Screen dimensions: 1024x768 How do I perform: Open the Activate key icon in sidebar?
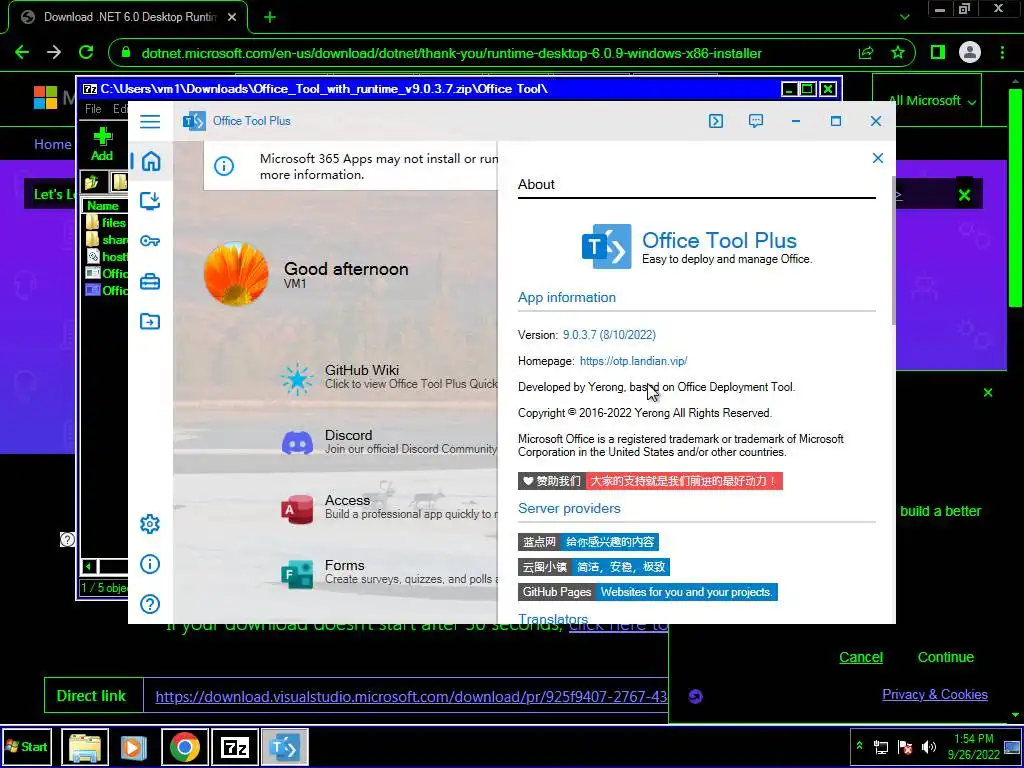(x=150, y=241)
